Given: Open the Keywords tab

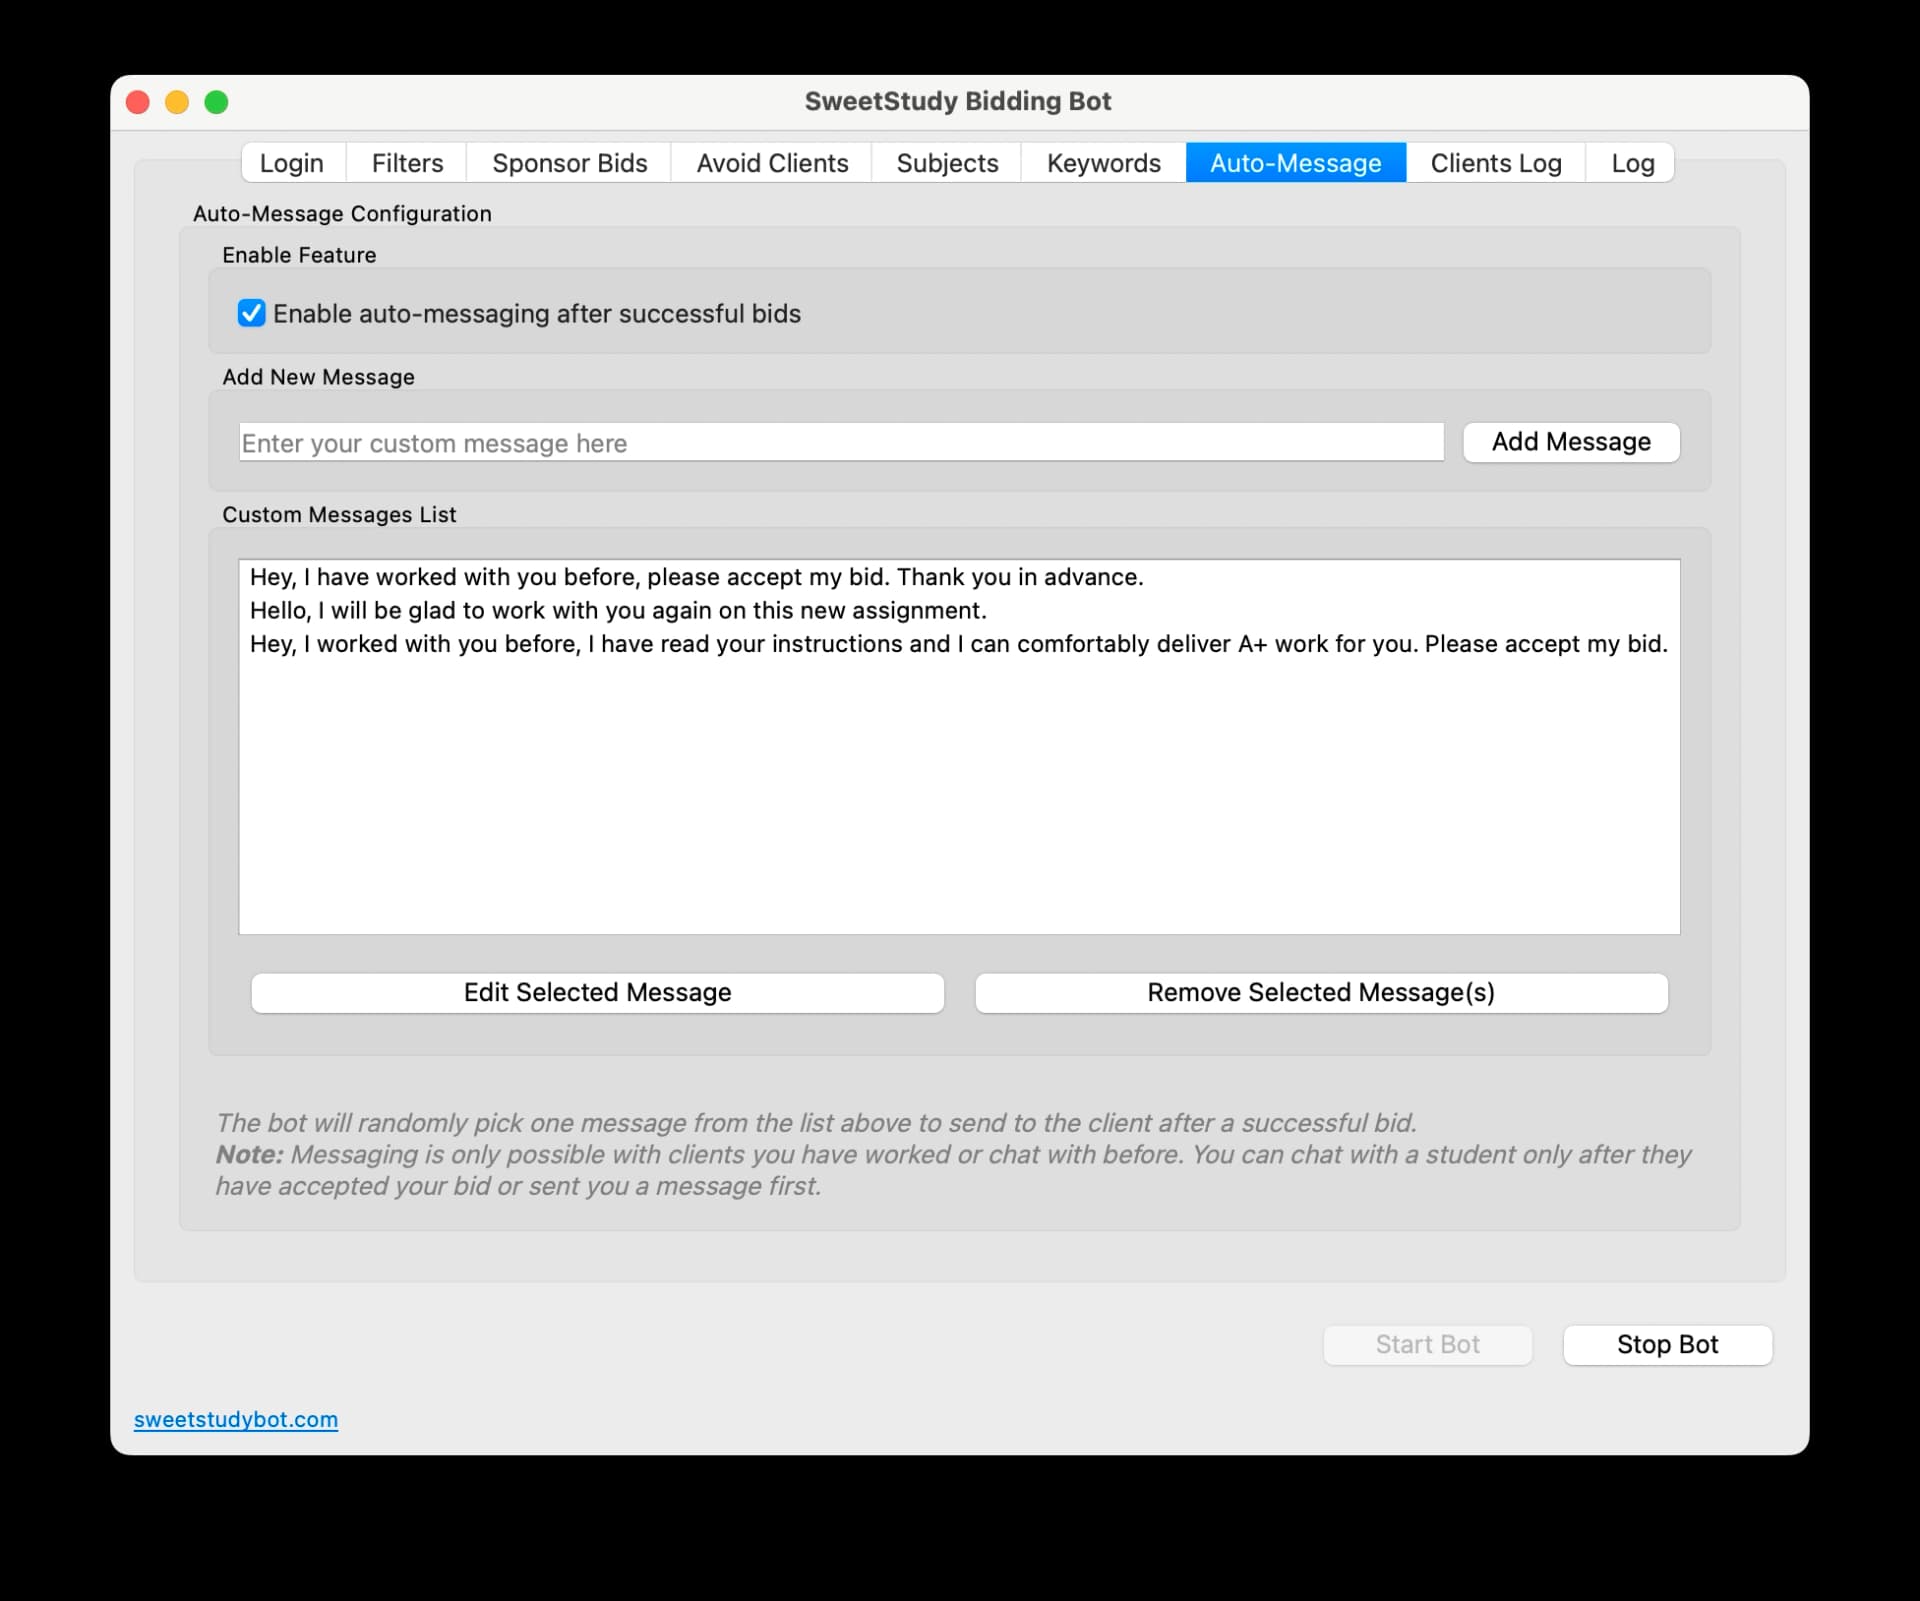Looking at the screenshot, I should (1102, 162).
